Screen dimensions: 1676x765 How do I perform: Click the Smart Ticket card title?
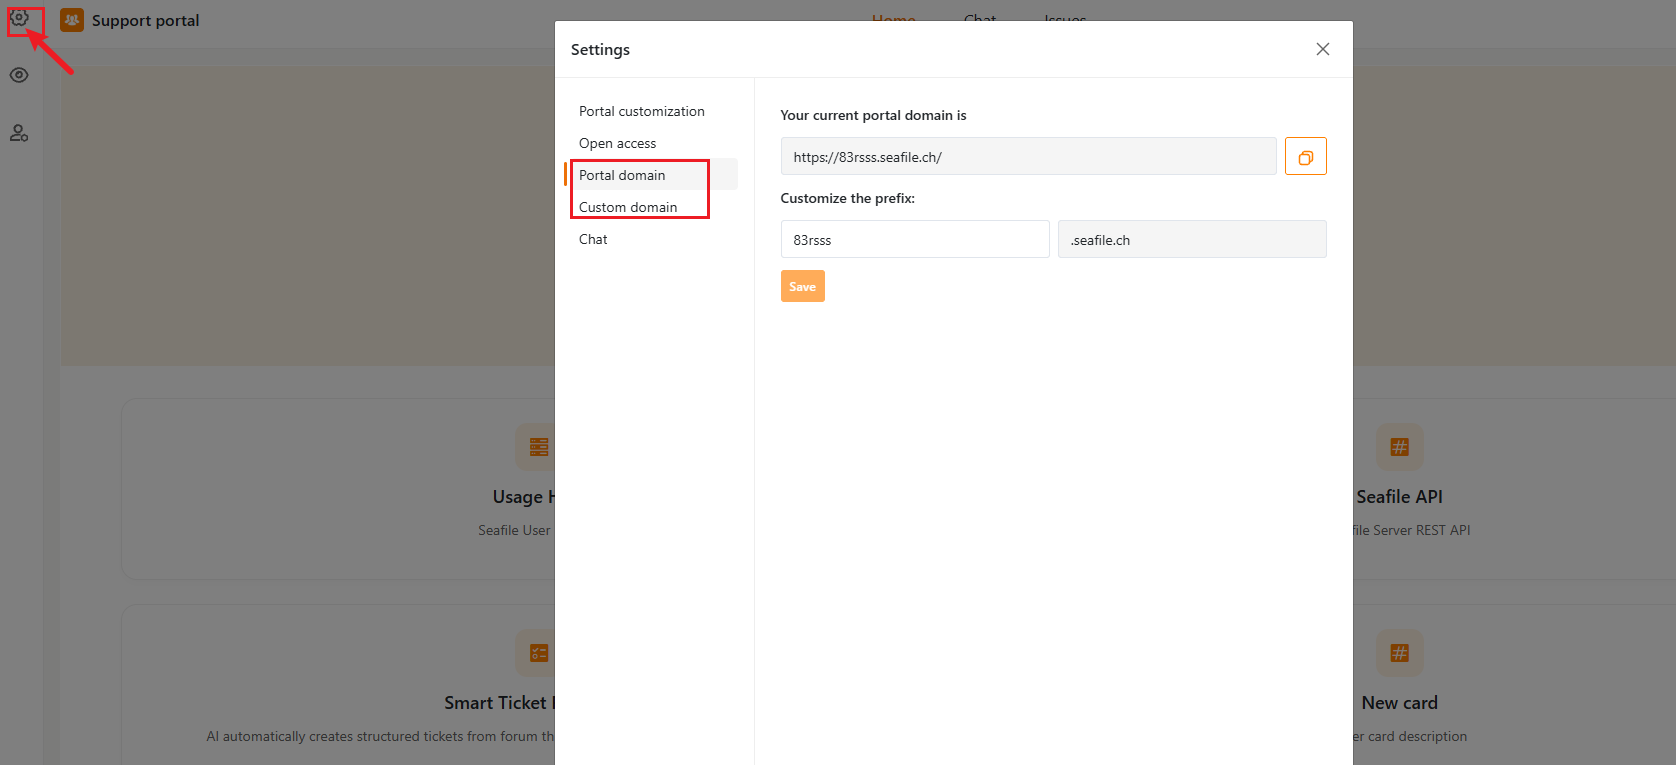point(499,703)
